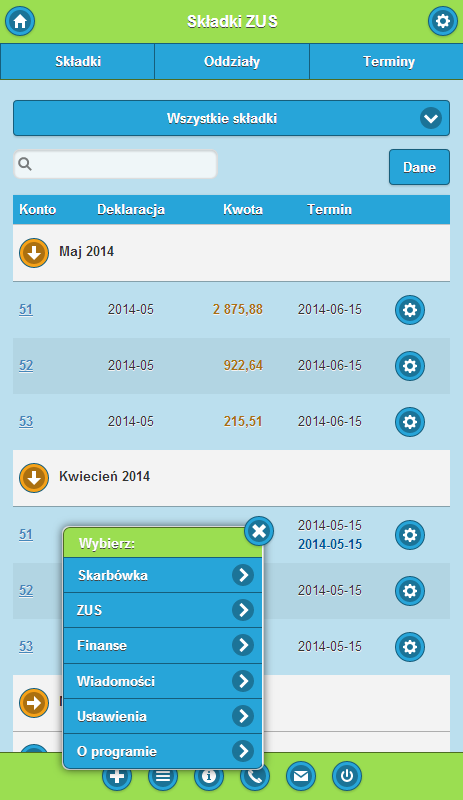Collapse the Maj 2014 group
The image size is (463, 800).
tap(34, 253)
